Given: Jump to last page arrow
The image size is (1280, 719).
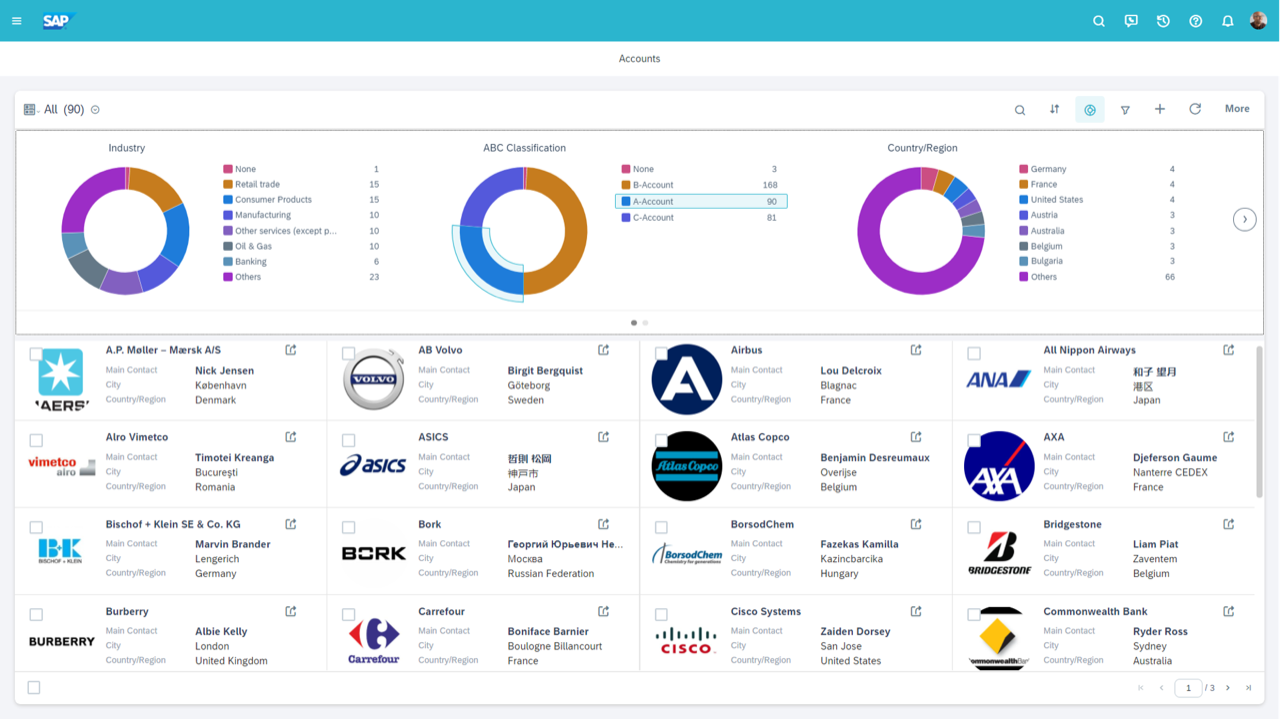Looking at the screenshot, I should pos(1249,688).
